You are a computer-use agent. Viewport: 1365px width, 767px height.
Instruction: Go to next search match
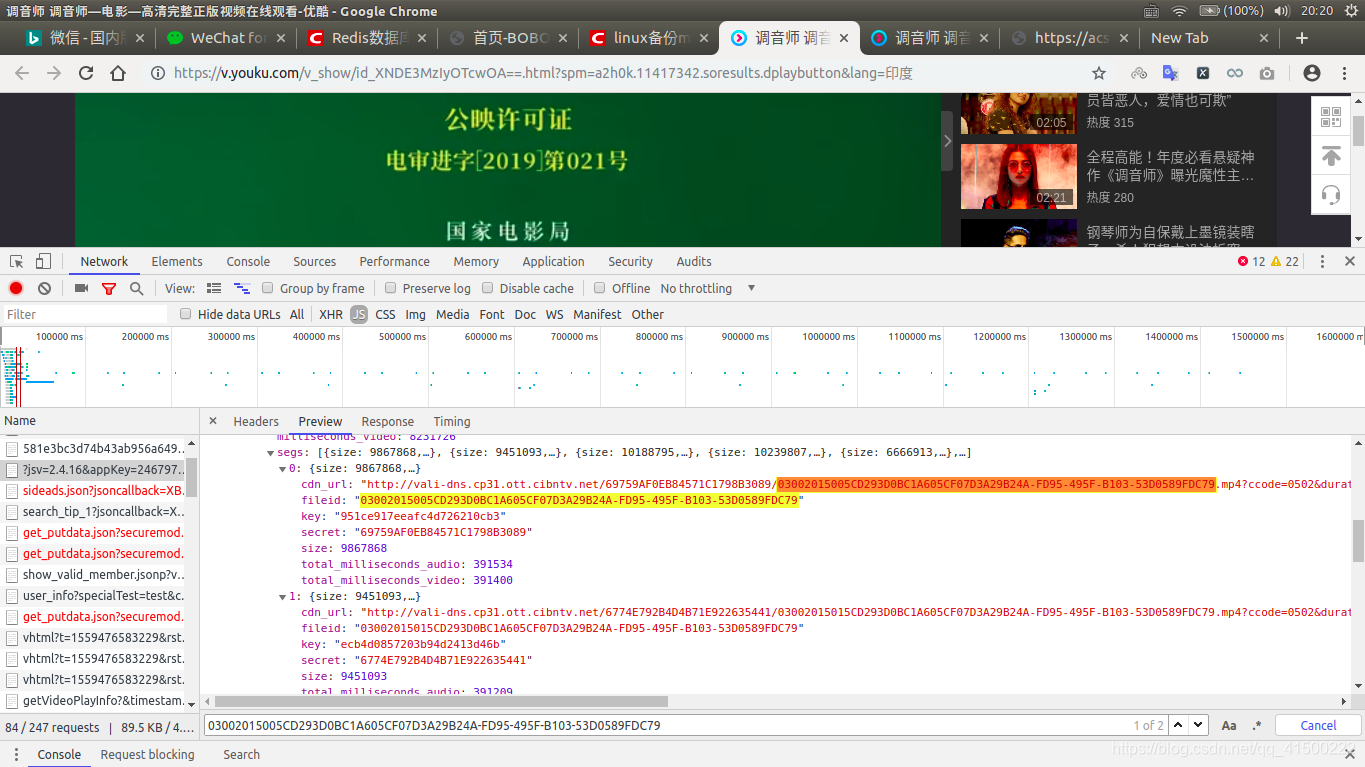[x=1198, y=725]
